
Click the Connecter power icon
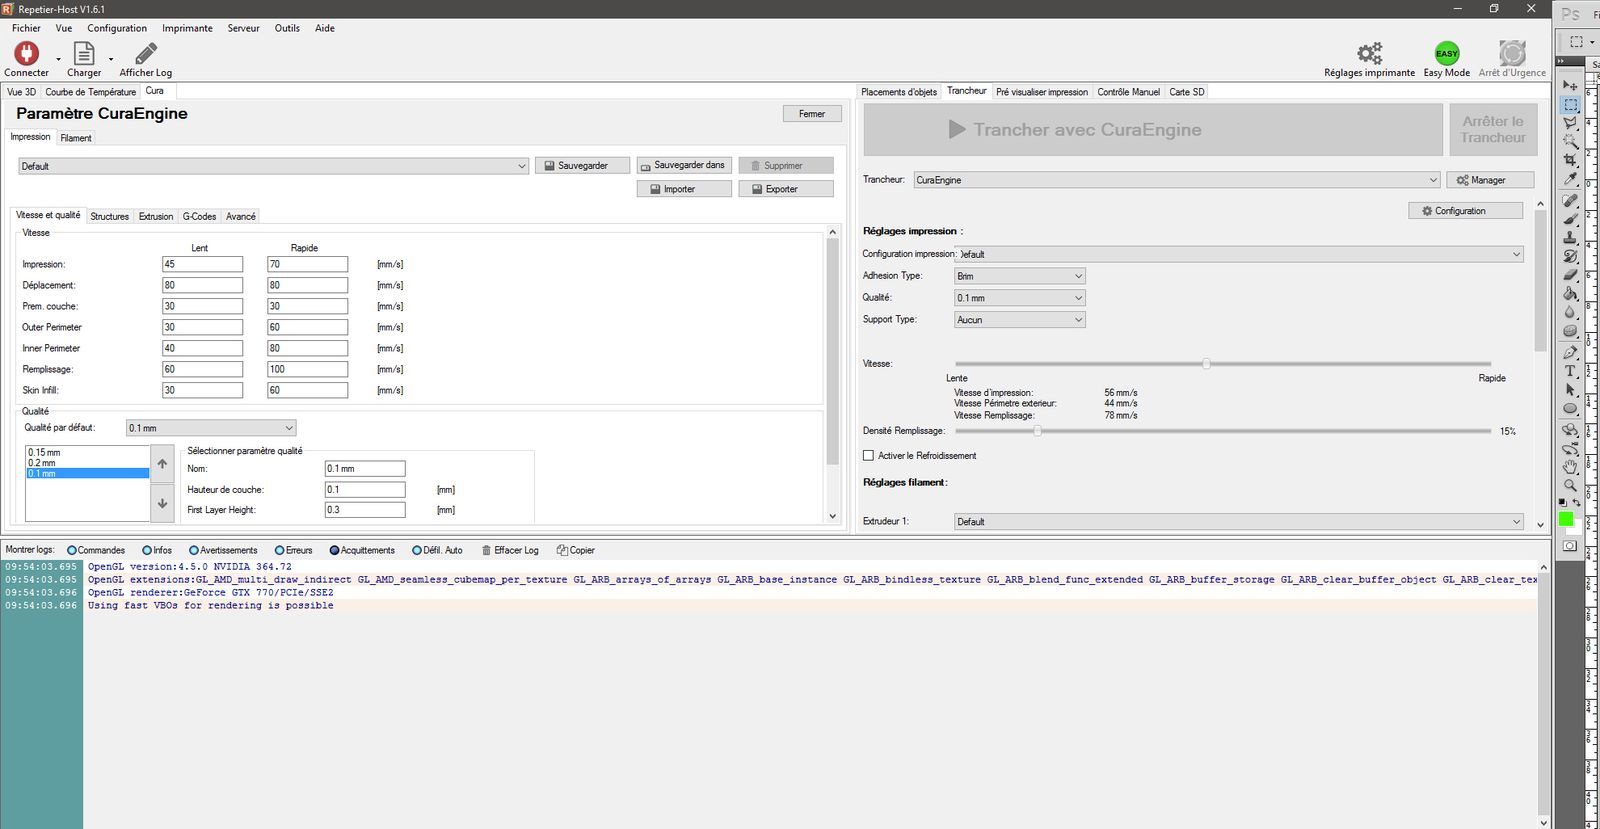point(26,53)
